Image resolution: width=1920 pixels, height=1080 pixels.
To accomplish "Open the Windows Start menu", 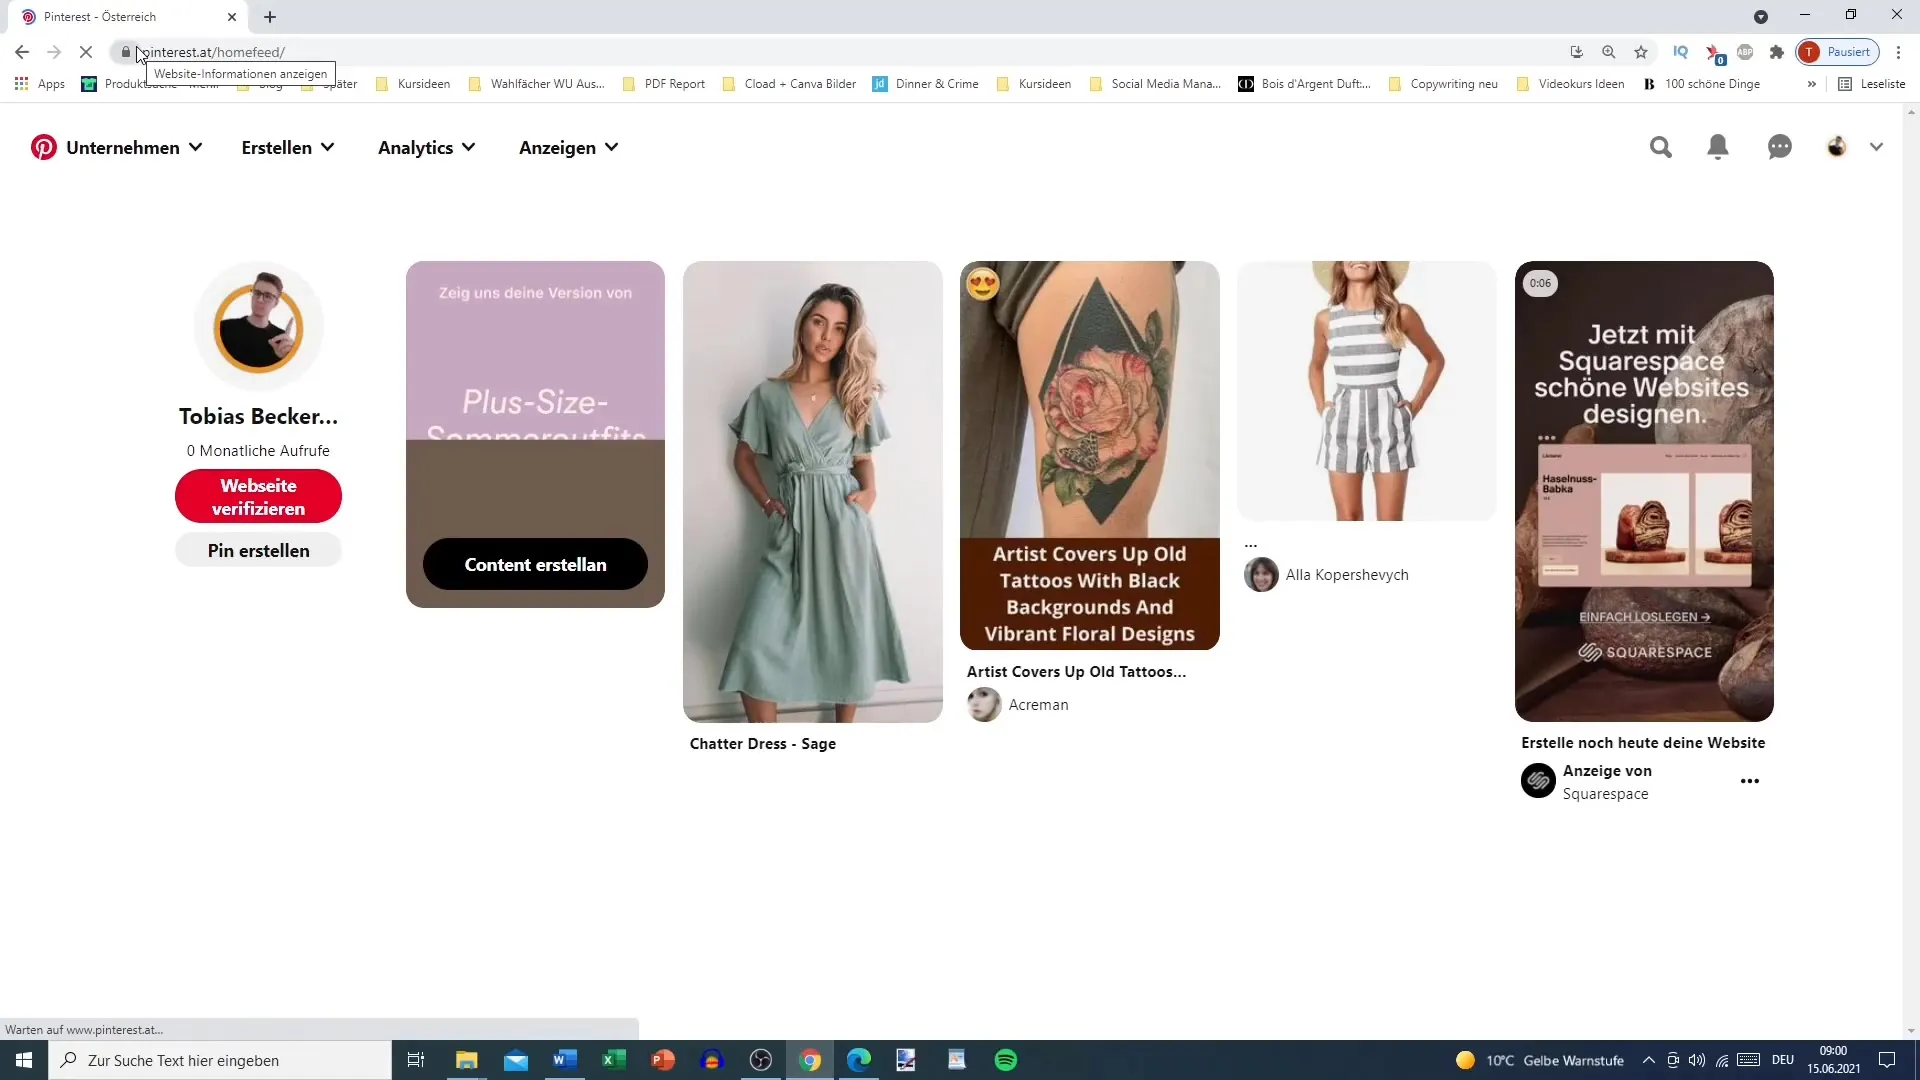I will click(x=24, y=1060).
